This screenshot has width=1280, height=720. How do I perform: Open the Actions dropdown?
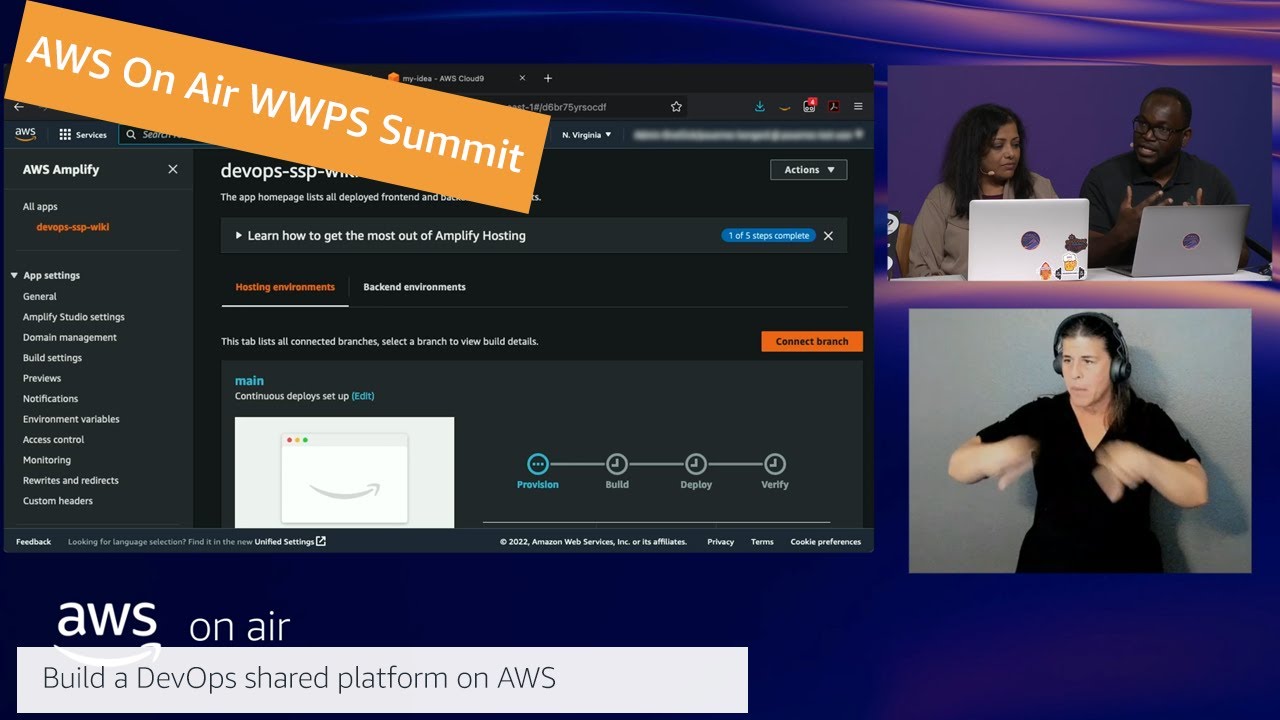pos(809,170)
